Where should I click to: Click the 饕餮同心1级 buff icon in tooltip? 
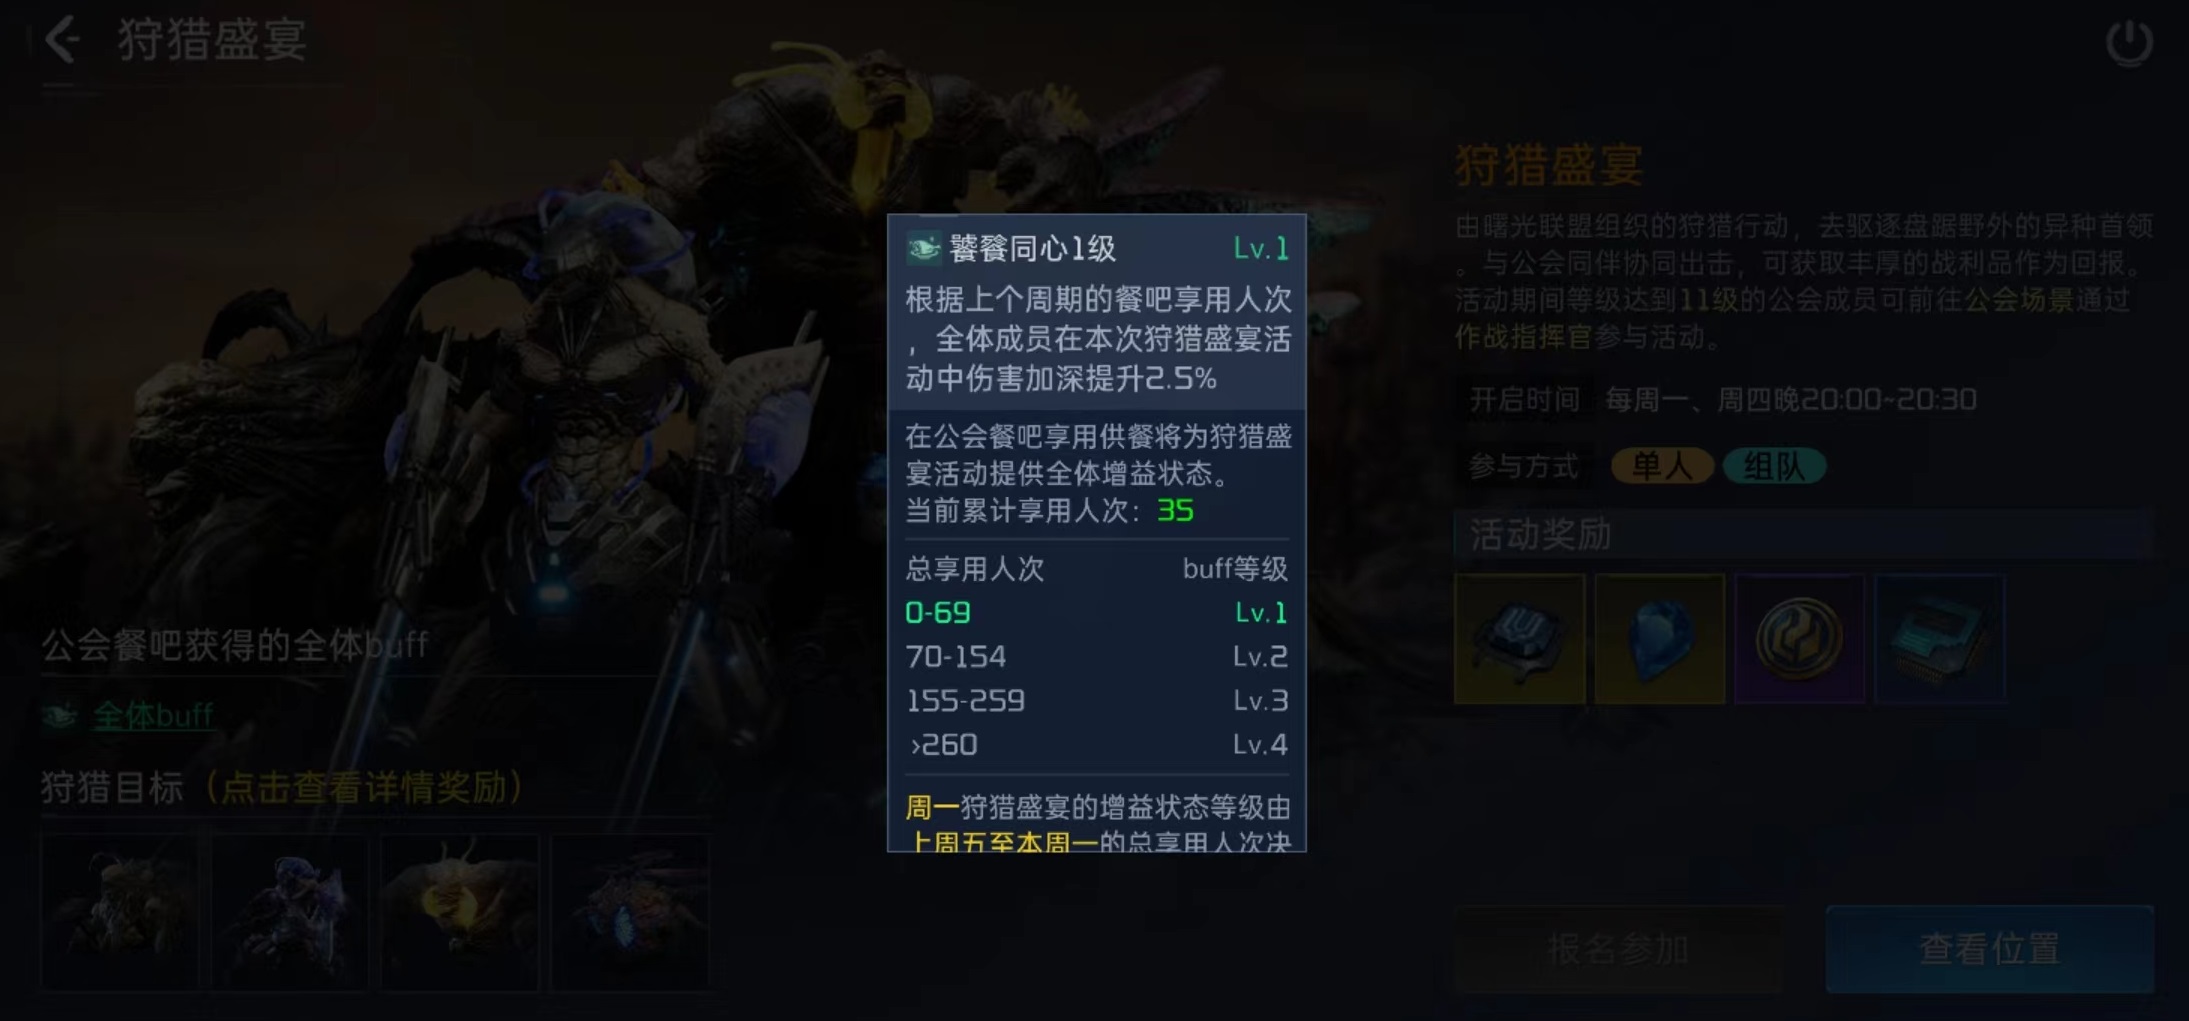[x=923, y=248]
